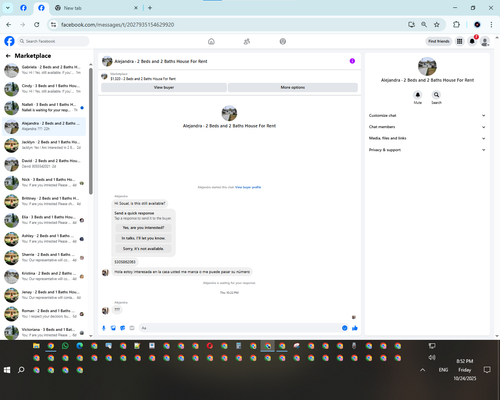This screenshot has height=400, width=500.
Task: Open Gabriela's conversation in the list
Action: coord(44,70)
